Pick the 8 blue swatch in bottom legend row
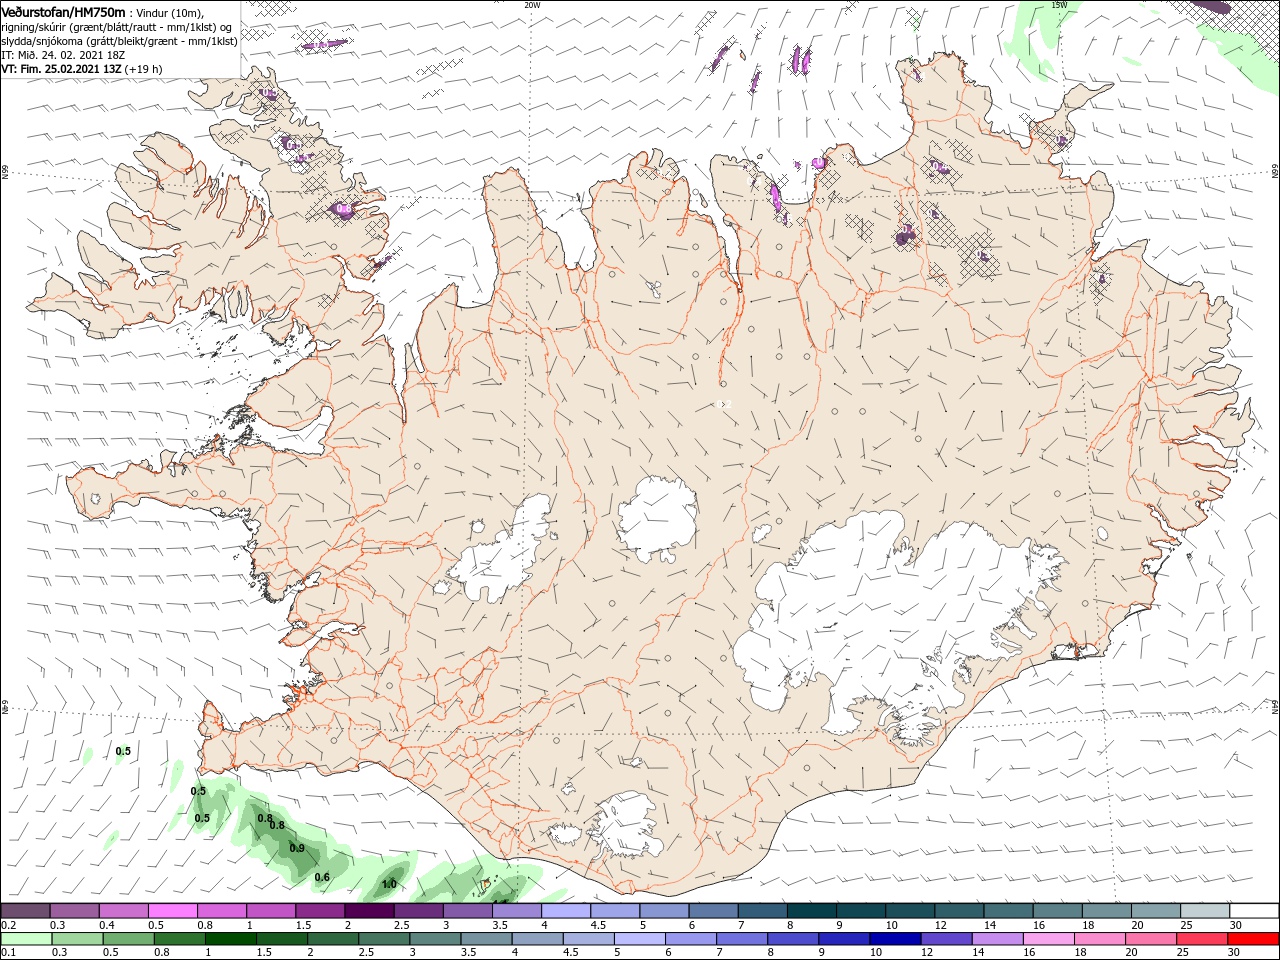 [x=793, y=939]
